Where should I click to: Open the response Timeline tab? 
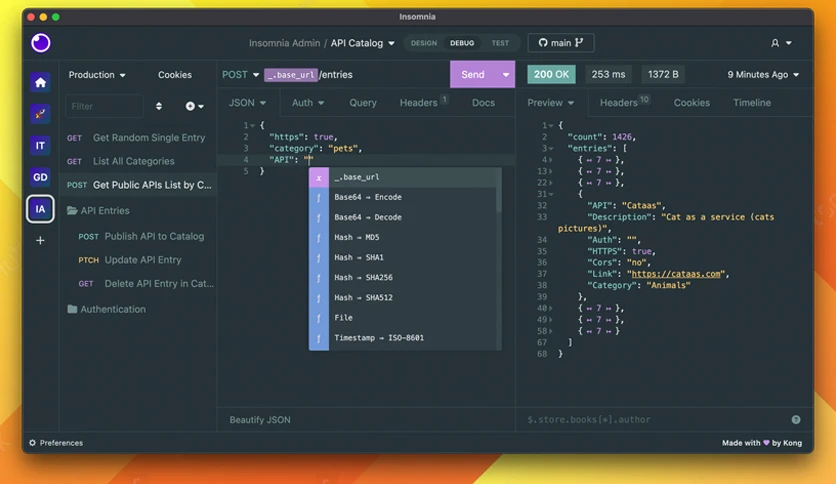pyautogui.click(x=752, y=103)
